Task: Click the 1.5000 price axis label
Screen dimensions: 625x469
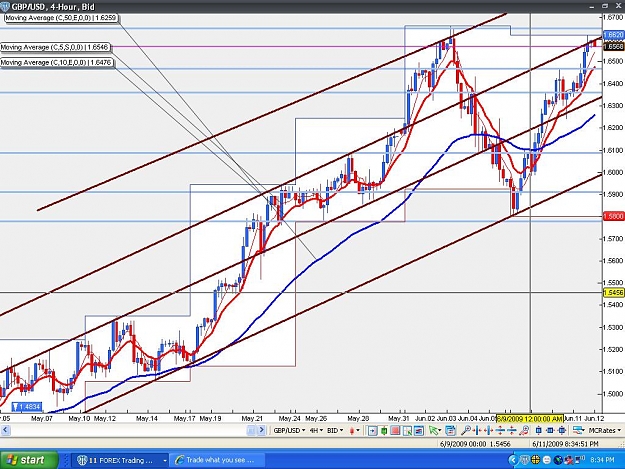Action: coord(614,394)
